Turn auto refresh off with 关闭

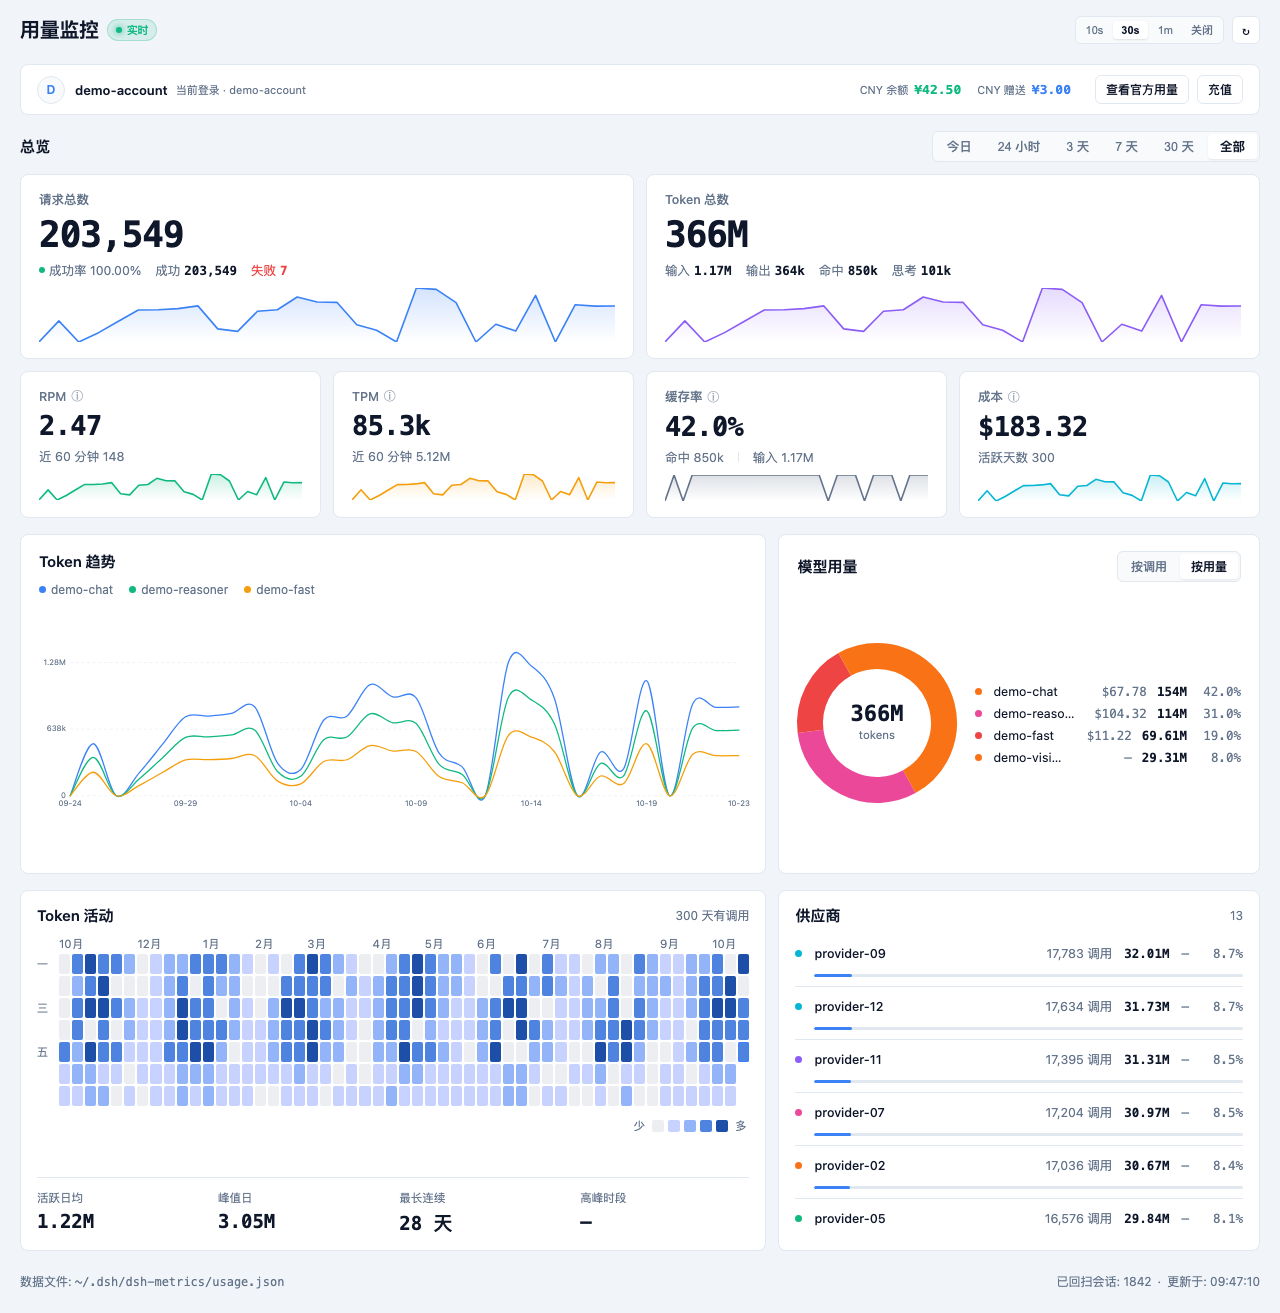coord(1202,30)
